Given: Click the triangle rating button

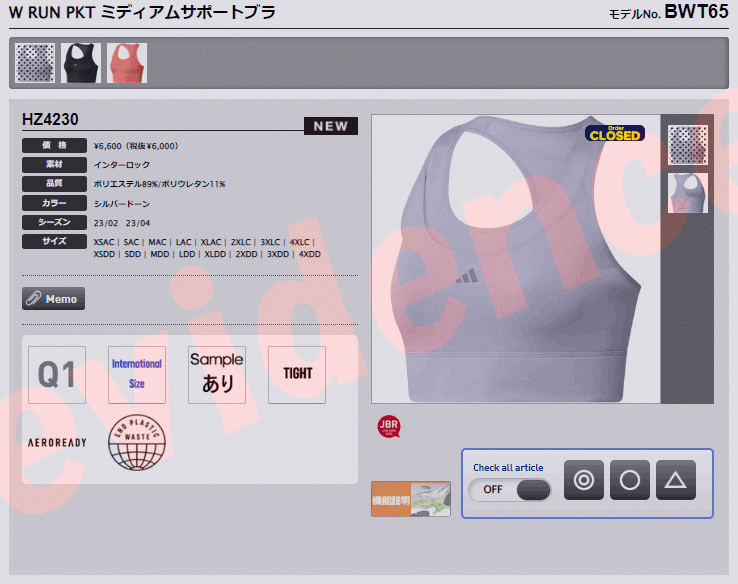Looking at the screenshot, I should [x=676, y=480].
